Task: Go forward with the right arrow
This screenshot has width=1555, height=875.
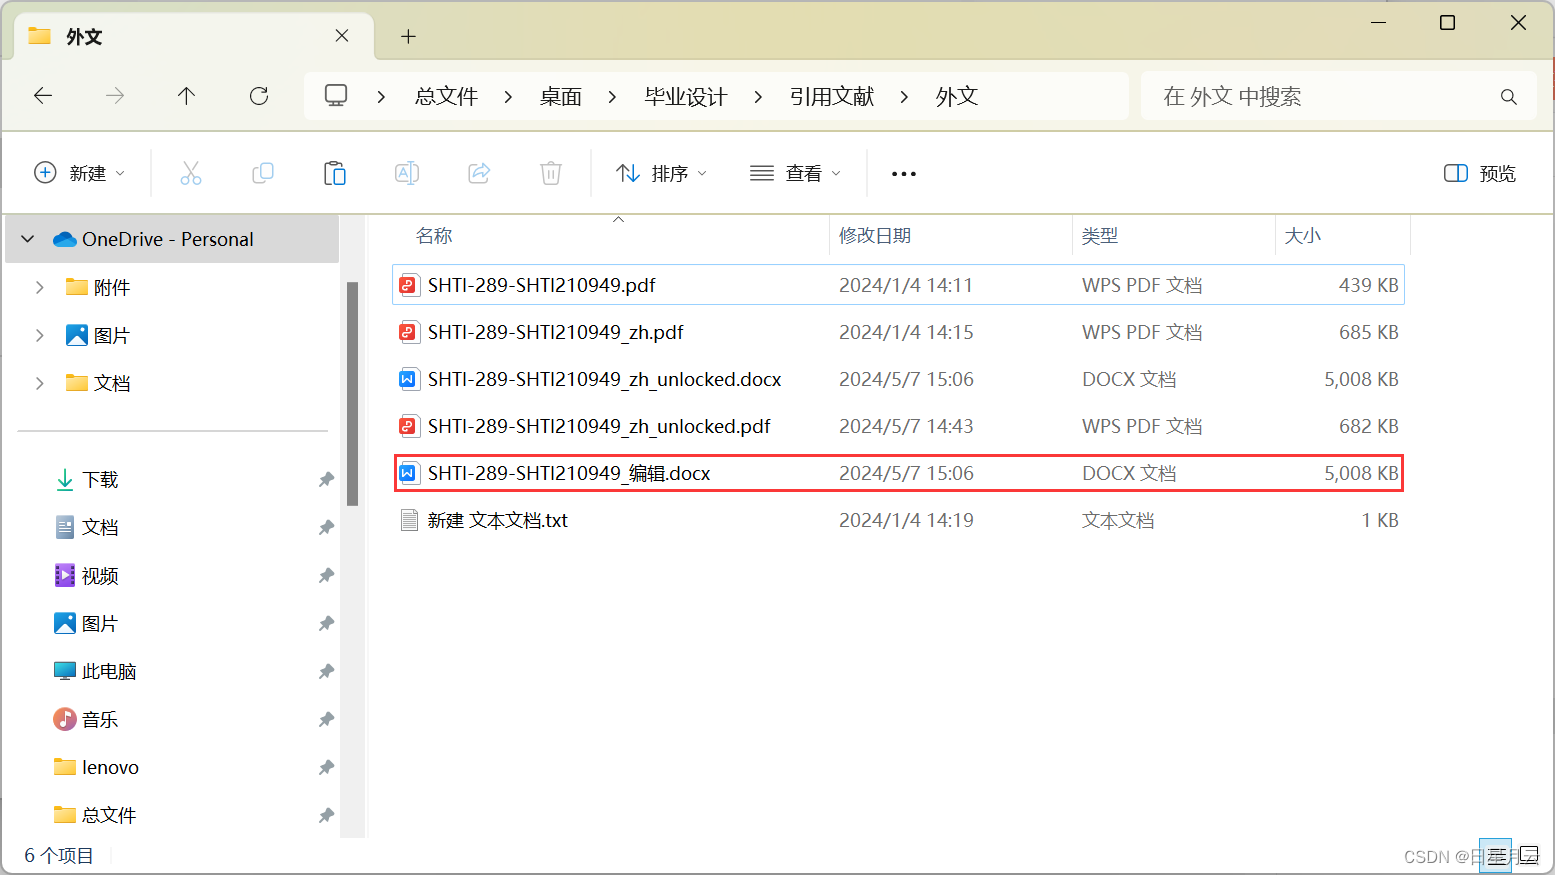Action: [x=115, y=96]
